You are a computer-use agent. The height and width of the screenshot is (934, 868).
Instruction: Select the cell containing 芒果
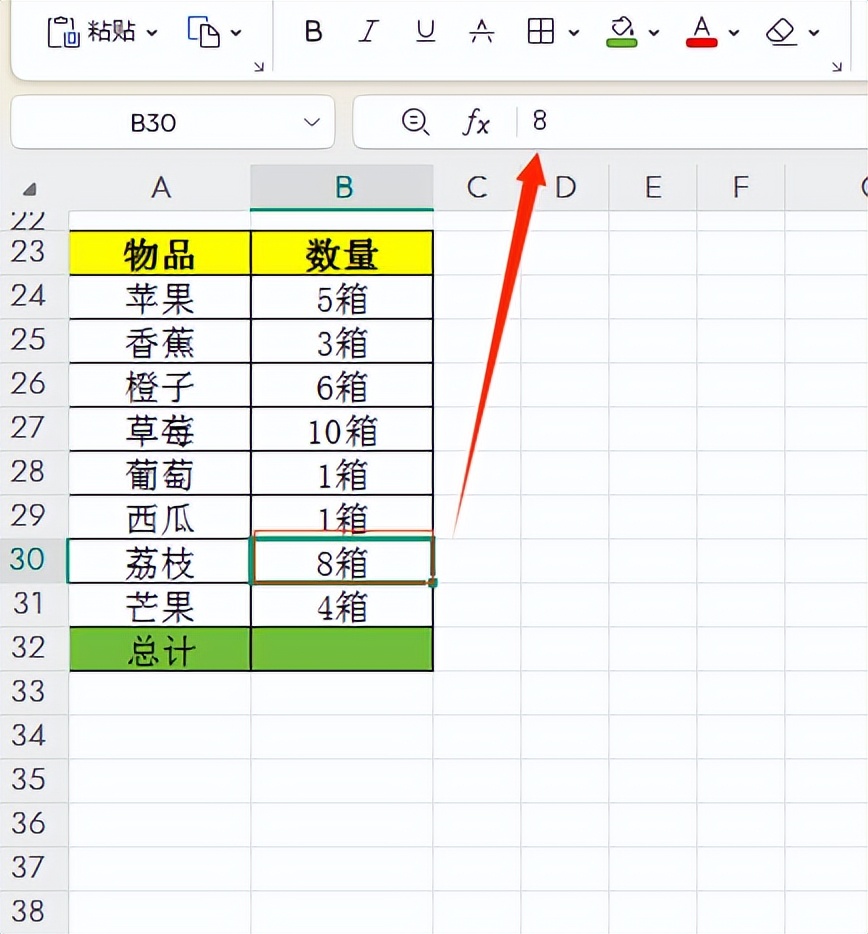click(x=160, y=605)
